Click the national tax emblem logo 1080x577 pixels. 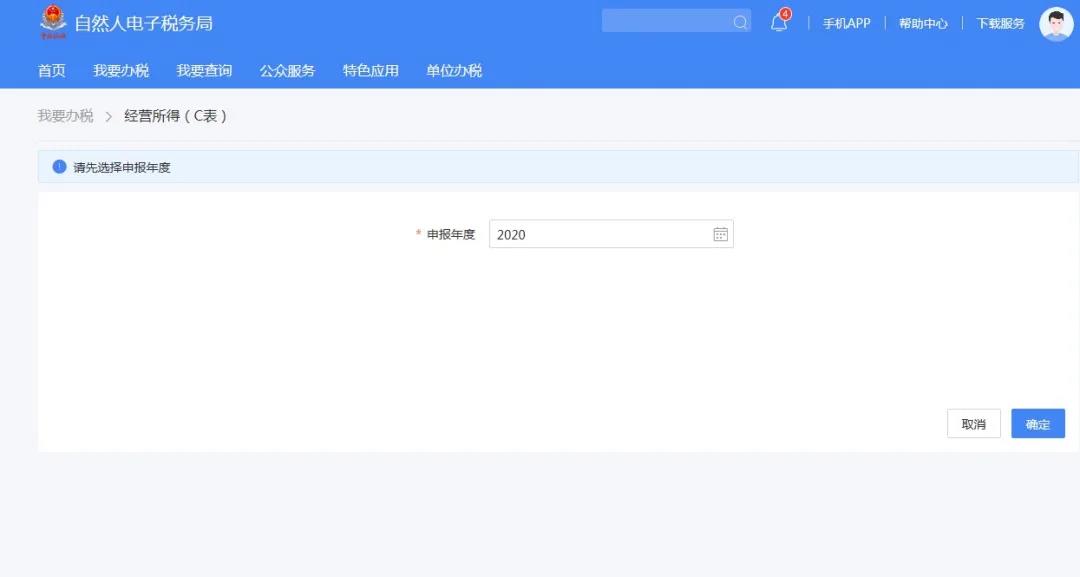coord(52,21)
